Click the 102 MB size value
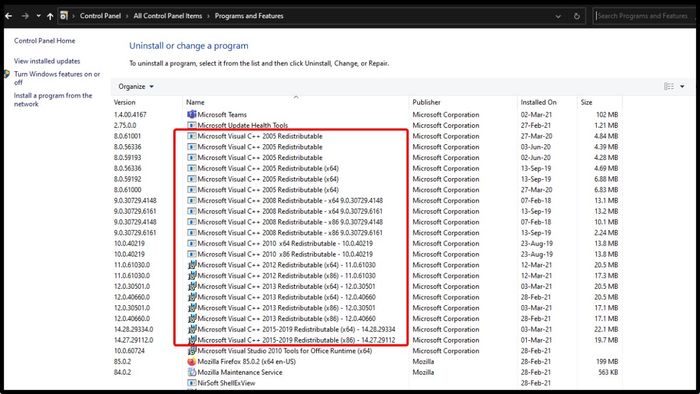Image resolution: width=700 pixels, height=394 pixels. pos(607,115)
